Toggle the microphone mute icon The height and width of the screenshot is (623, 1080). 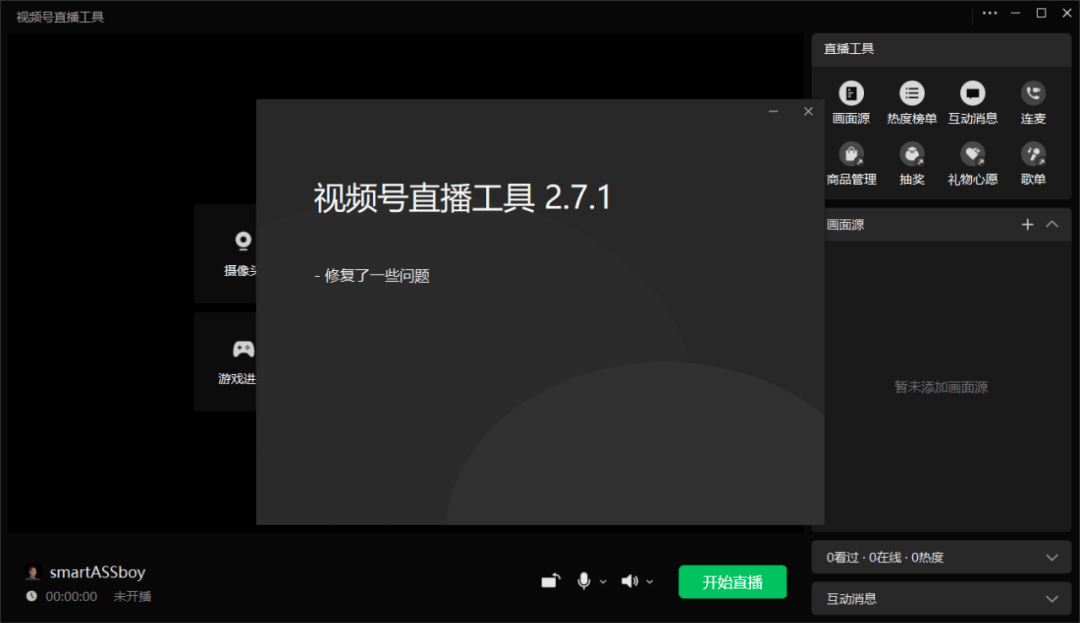583,581
